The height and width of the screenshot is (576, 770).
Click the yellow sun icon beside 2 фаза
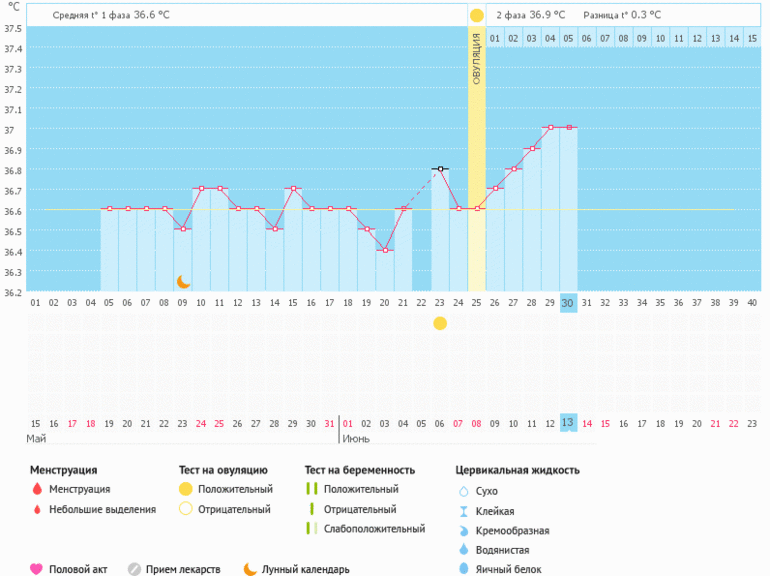476,15
